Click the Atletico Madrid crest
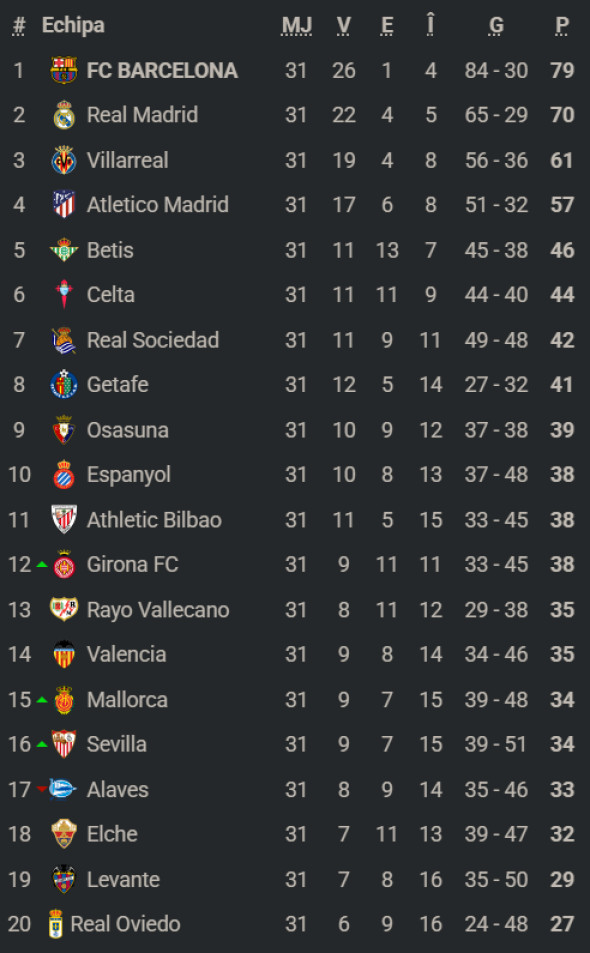This screenshot has height=953, width=590. [63, 205]
